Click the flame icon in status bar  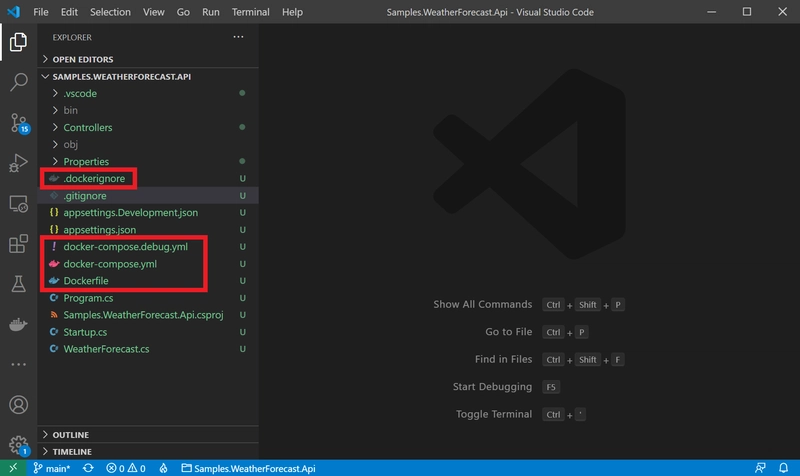click(163, 468)
